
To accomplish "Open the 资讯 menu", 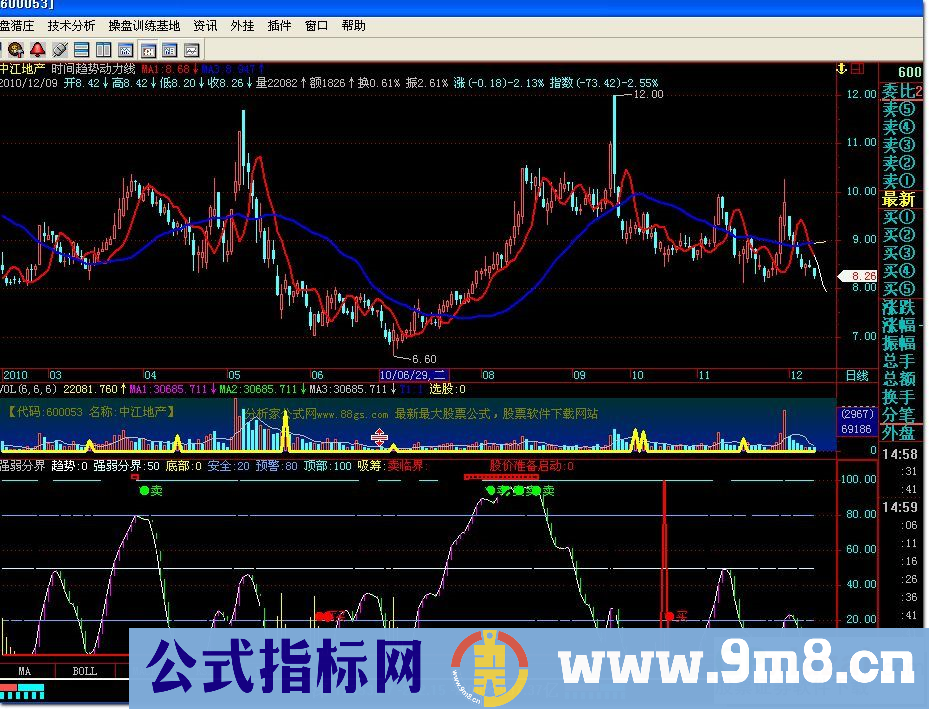I will [205, 26].
